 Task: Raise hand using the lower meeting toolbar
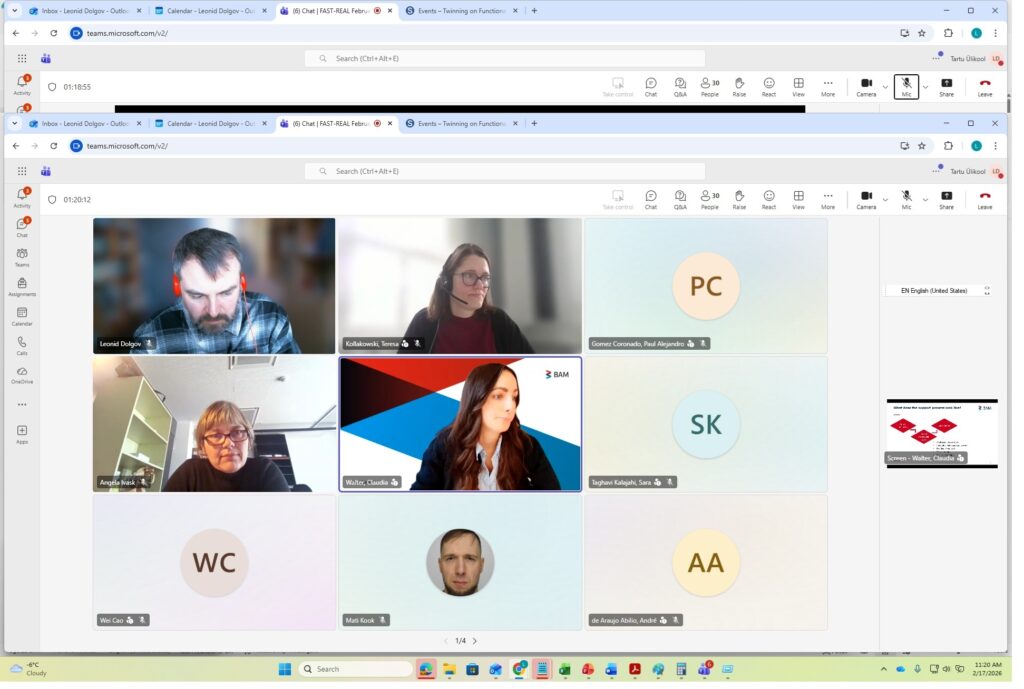point(739,198)
